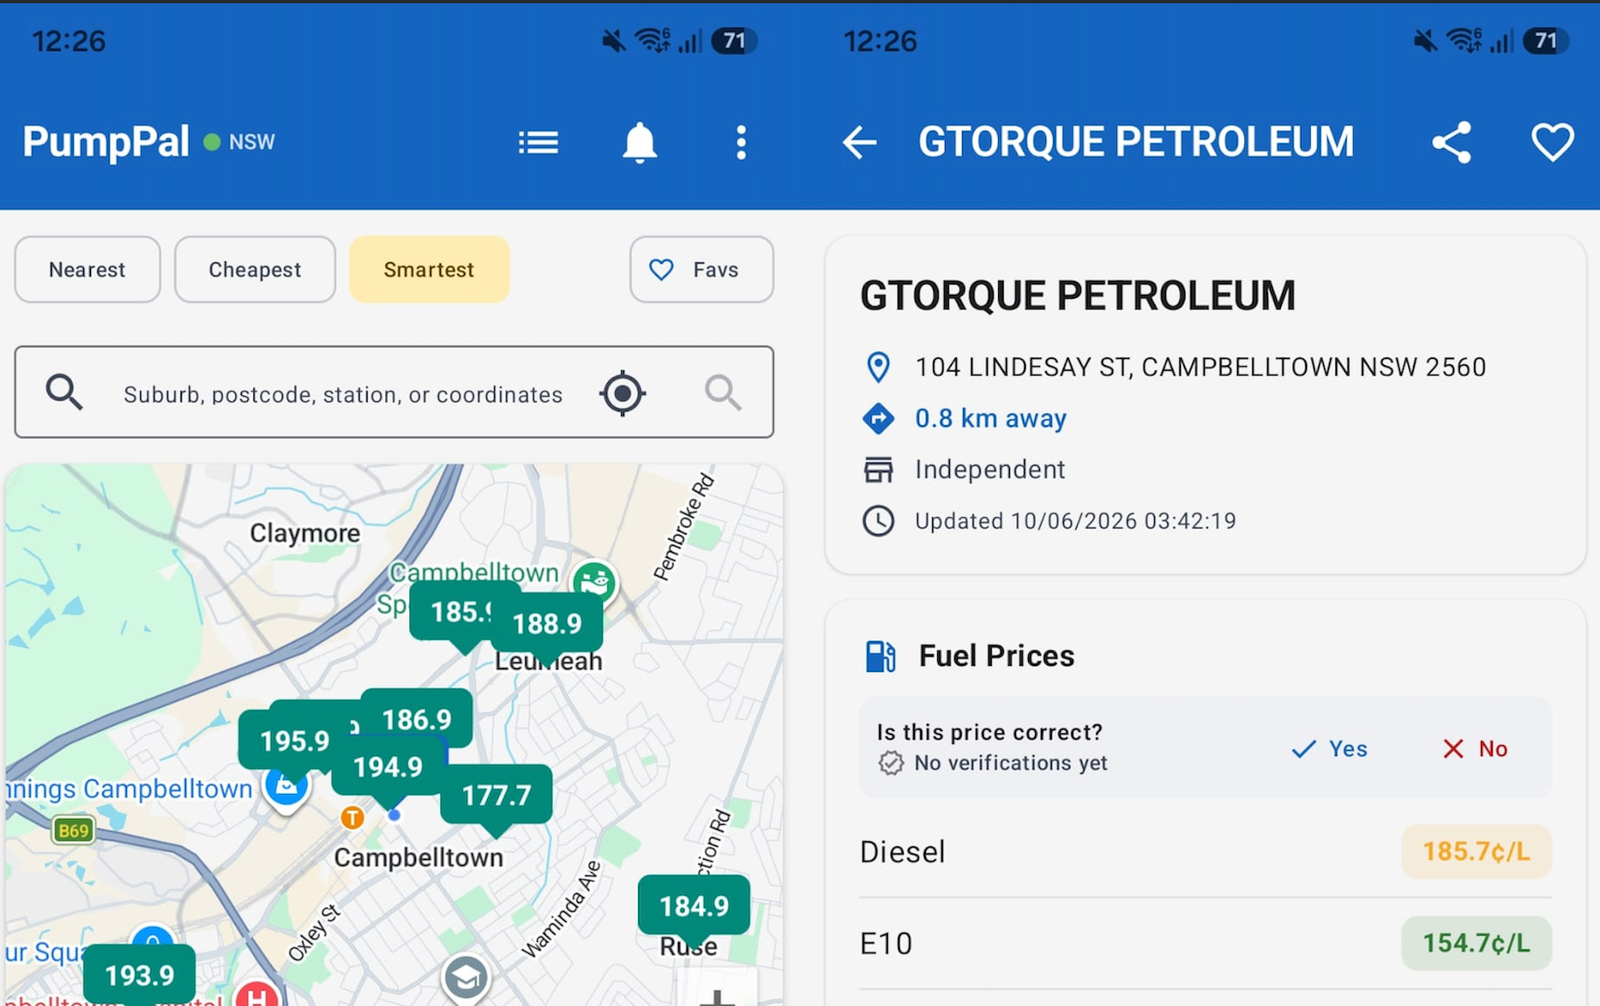Open notifications bell in PumpPal header
1600x1006 pixels.
(x=640, y=143)
